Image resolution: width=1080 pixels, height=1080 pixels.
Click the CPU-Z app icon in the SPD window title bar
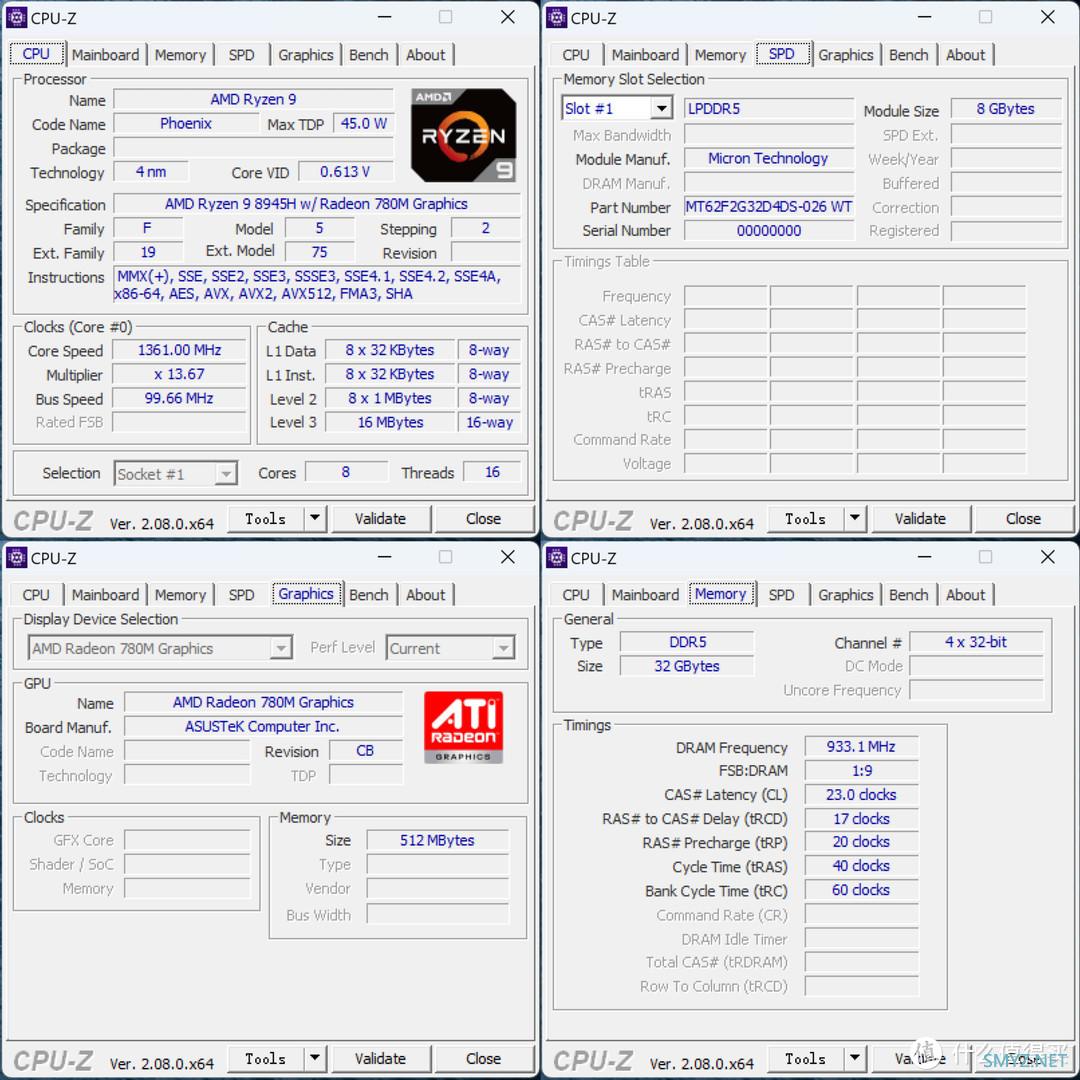point(557,17)
